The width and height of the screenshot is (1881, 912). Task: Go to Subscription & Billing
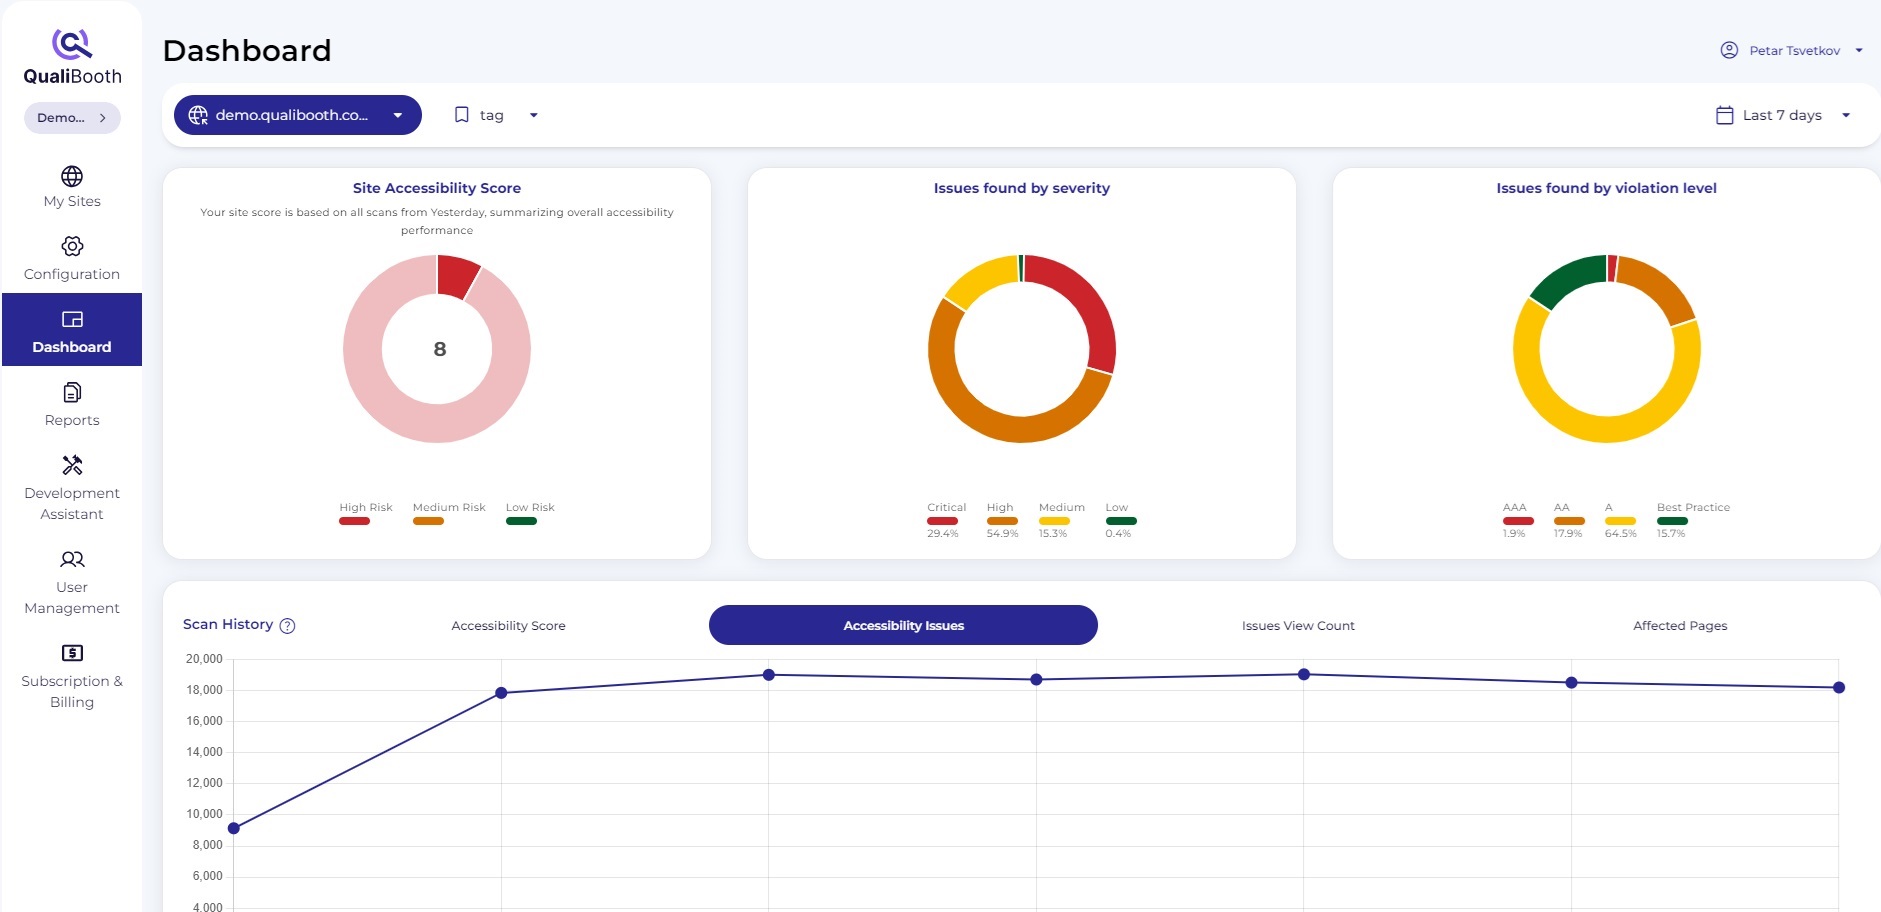tap(71, 679)
